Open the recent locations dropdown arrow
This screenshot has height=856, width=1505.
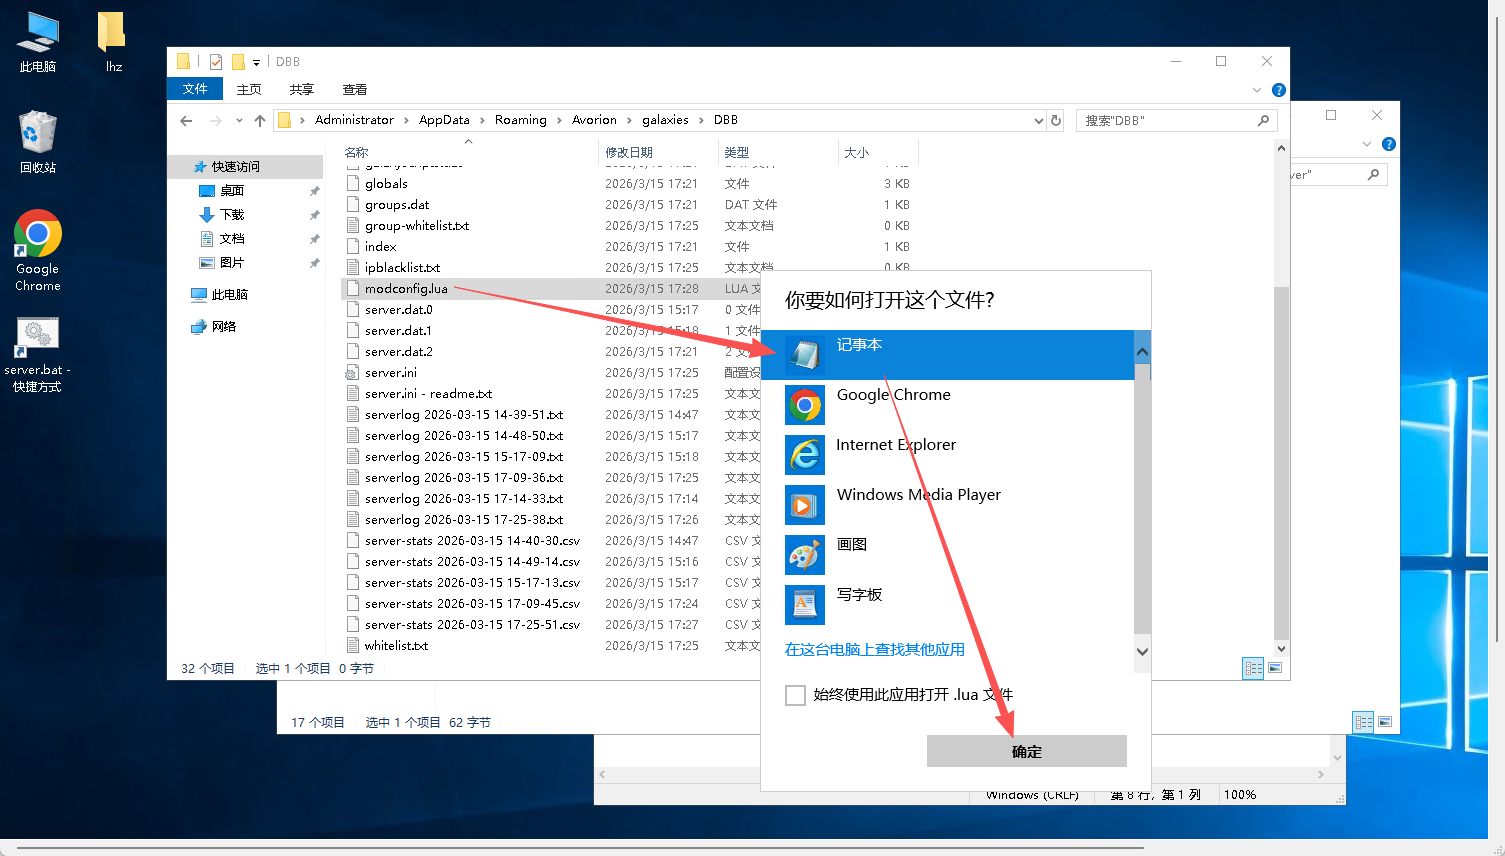[x=239, y=120]
